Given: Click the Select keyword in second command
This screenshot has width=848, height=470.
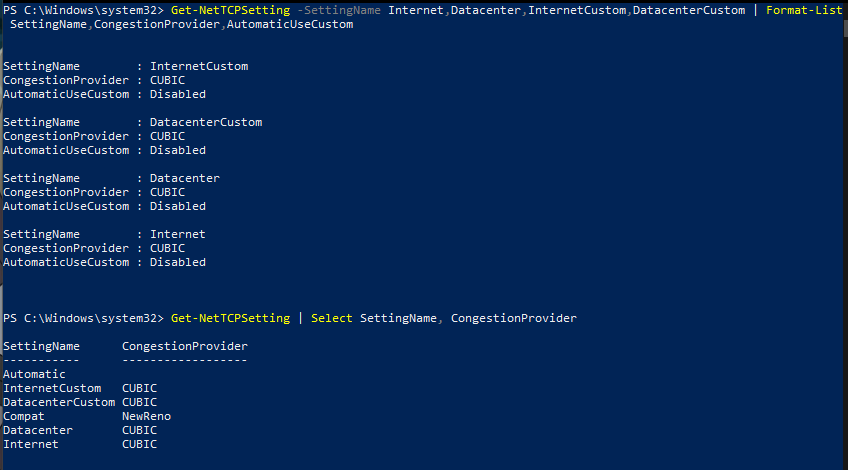Looking at the screenshot, I should coord(332,318).
